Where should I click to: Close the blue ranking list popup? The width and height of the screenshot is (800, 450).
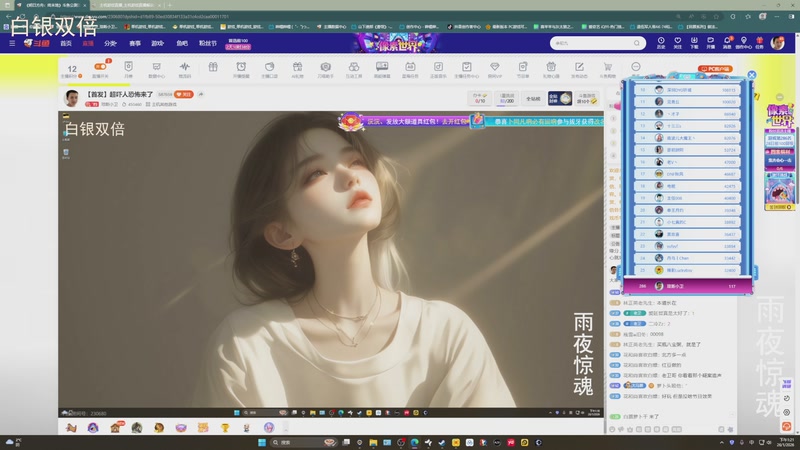[x=752, y=75]
